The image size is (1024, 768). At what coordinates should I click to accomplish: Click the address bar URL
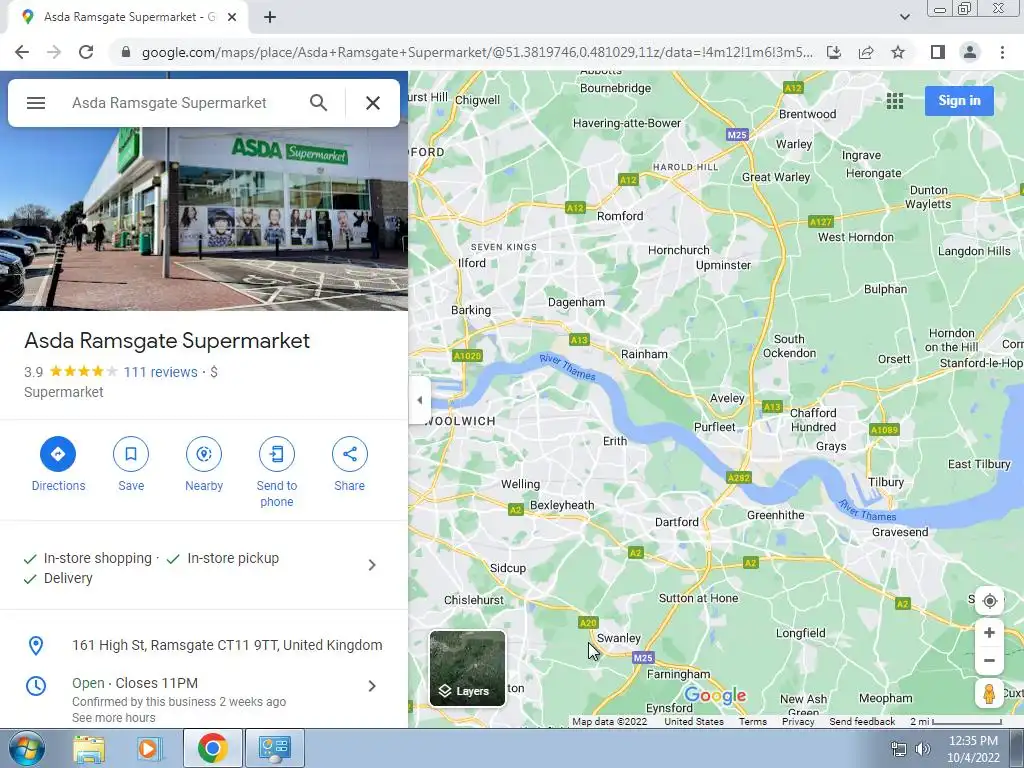[x=477, y=52]
